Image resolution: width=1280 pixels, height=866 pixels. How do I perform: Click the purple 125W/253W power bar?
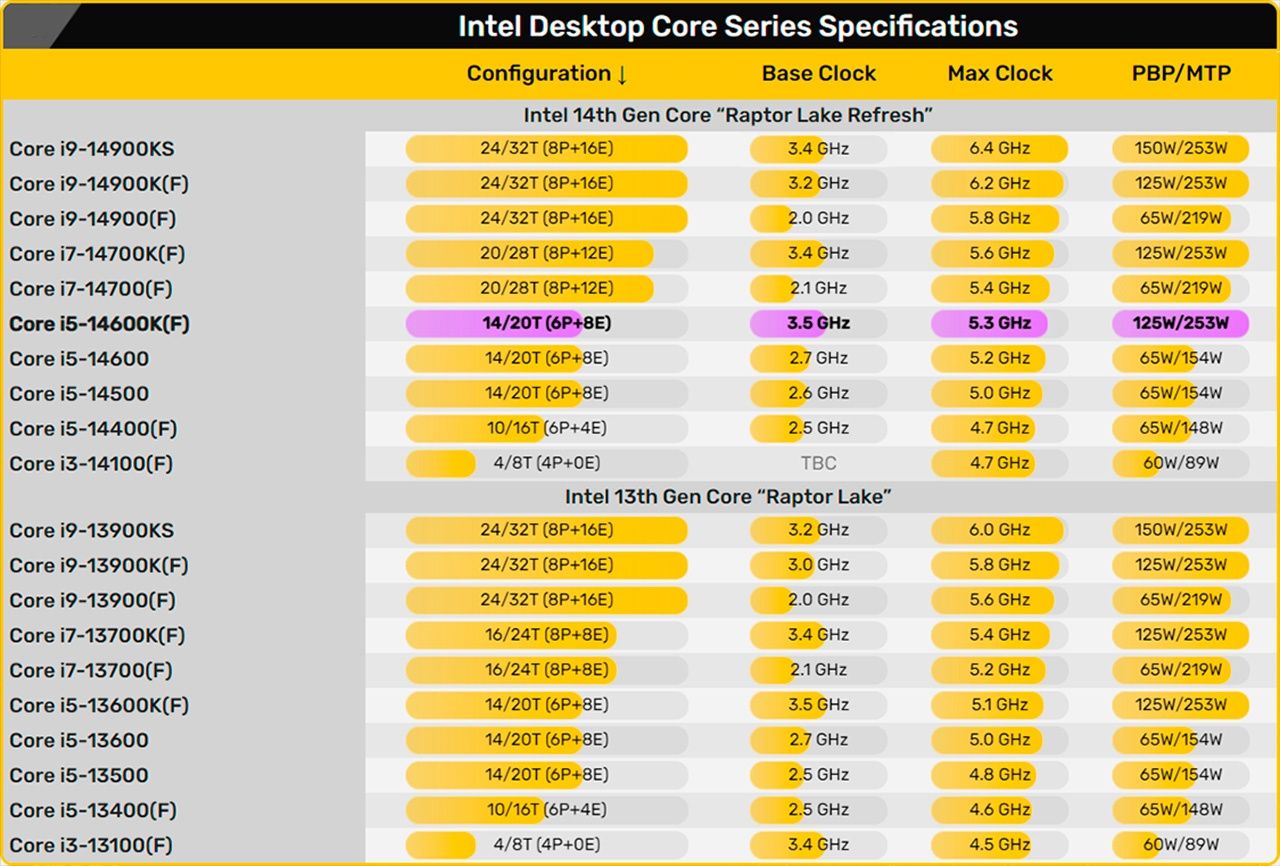pos(1180,323)
